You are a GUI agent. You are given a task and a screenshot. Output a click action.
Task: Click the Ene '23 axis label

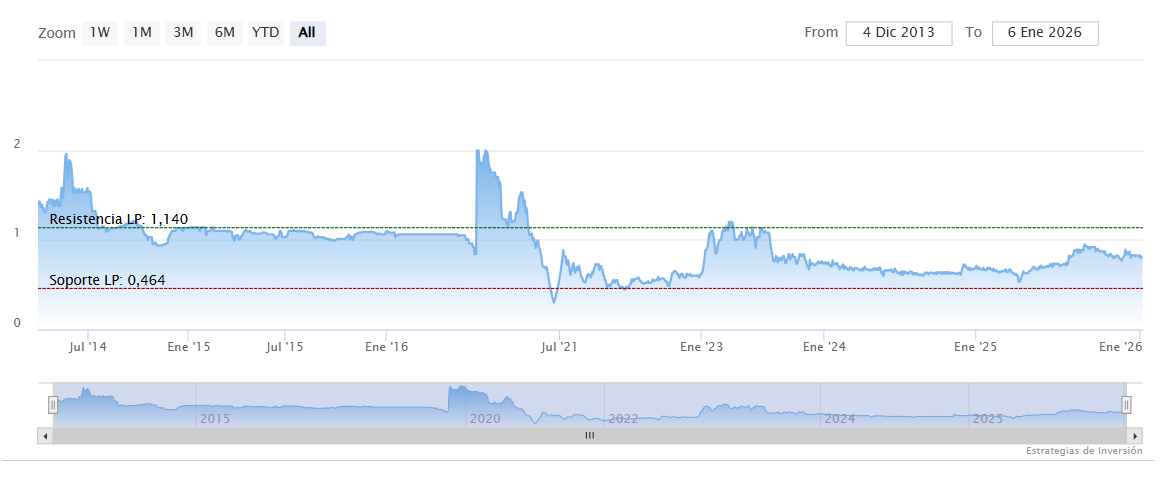pos(701,347)
